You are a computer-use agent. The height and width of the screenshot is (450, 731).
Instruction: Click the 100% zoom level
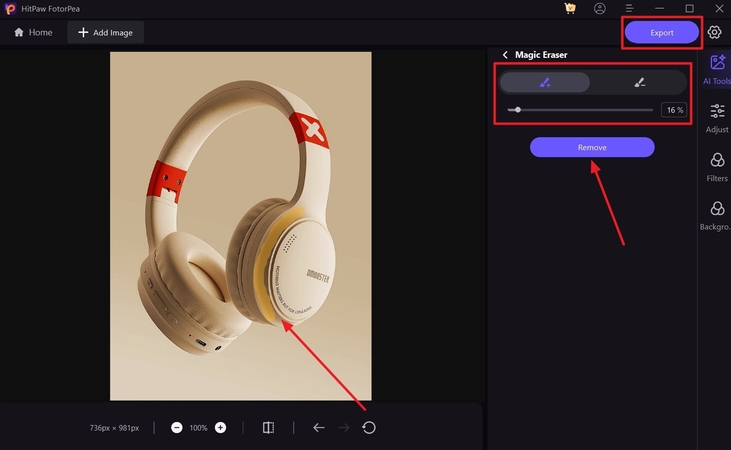click(199, 428)
